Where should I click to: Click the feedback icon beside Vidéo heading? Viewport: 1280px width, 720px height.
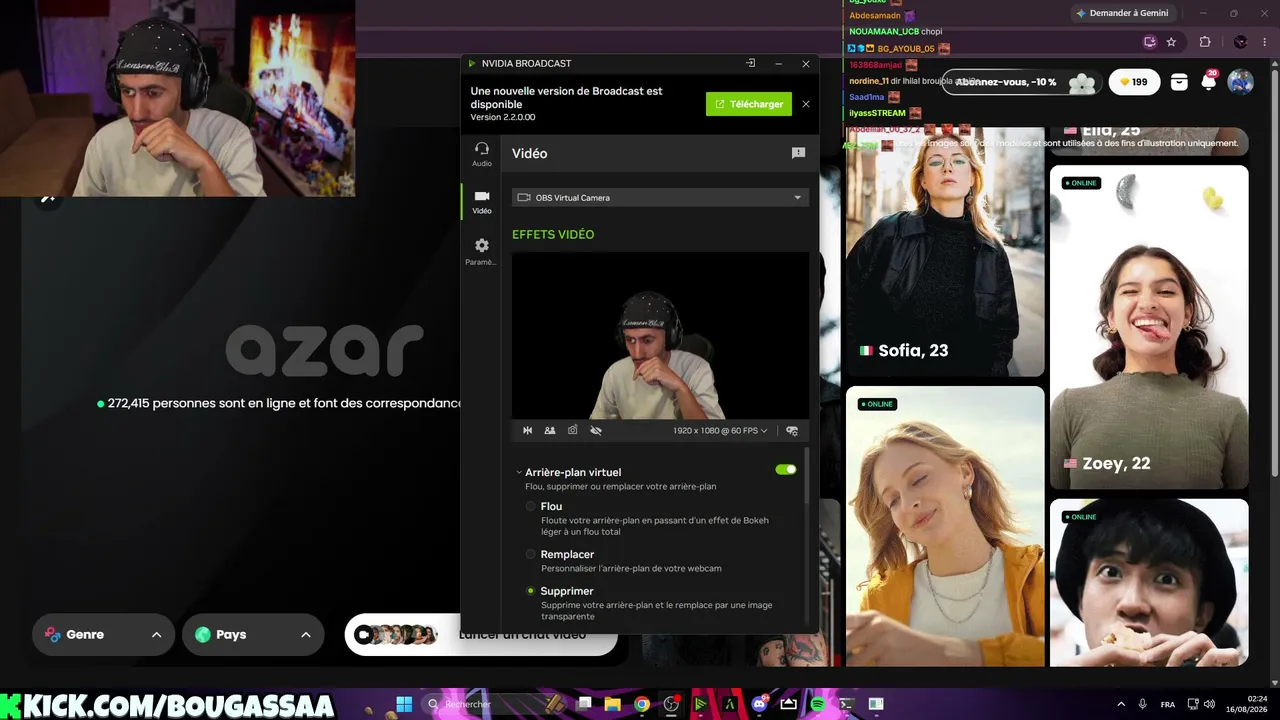(x=798, y=153)
